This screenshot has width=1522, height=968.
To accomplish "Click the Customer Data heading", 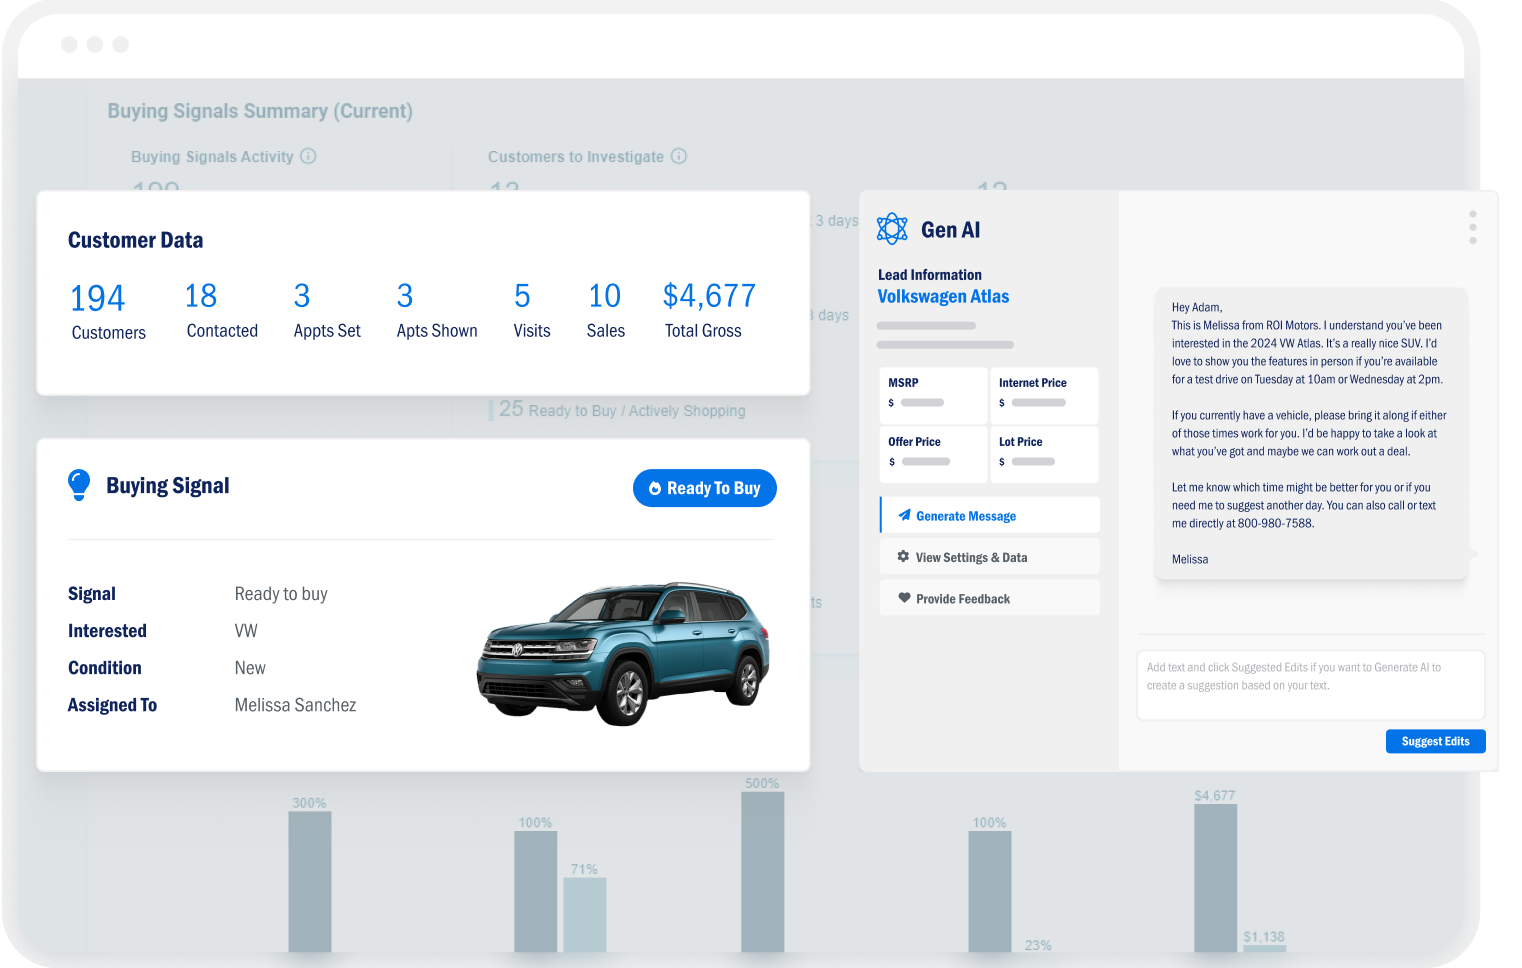I will coord(136,240).
